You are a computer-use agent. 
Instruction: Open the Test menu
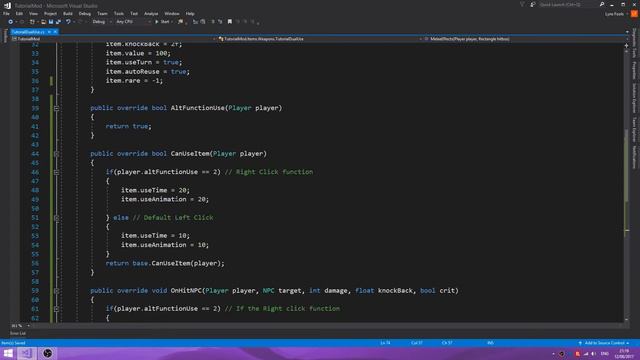click(134, 14)
